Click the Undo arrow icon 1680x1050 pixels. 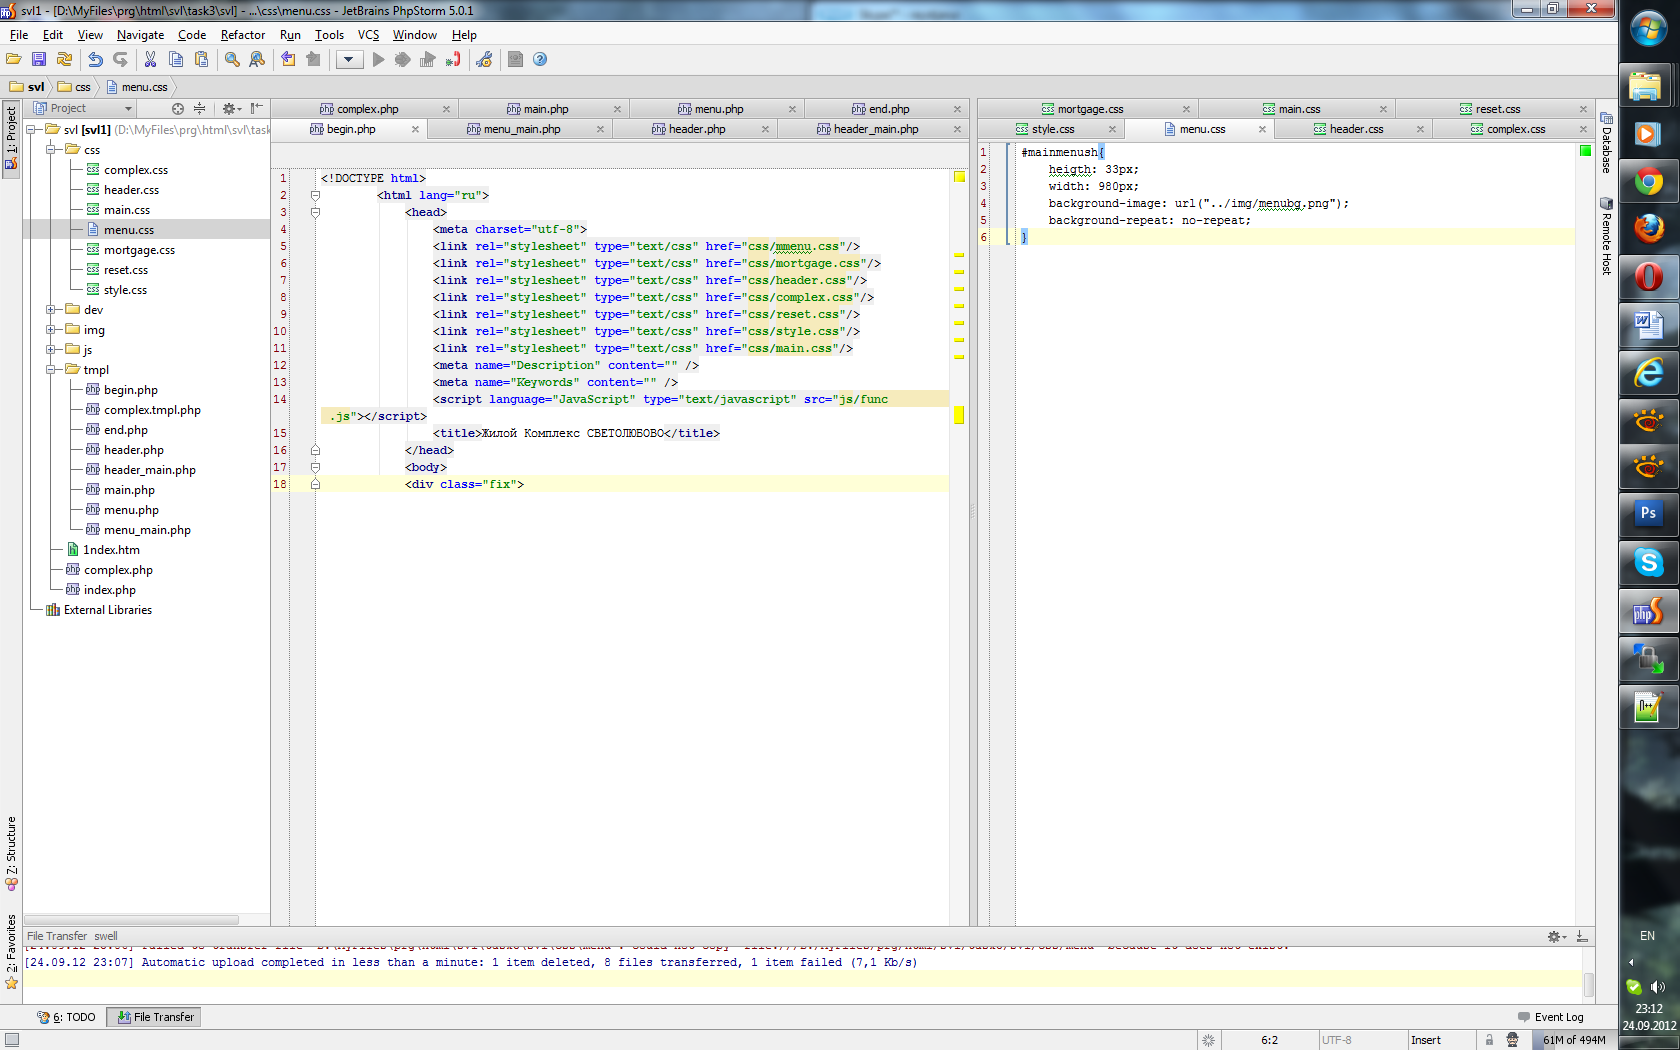pyautogui.click(x=95, y=60)
